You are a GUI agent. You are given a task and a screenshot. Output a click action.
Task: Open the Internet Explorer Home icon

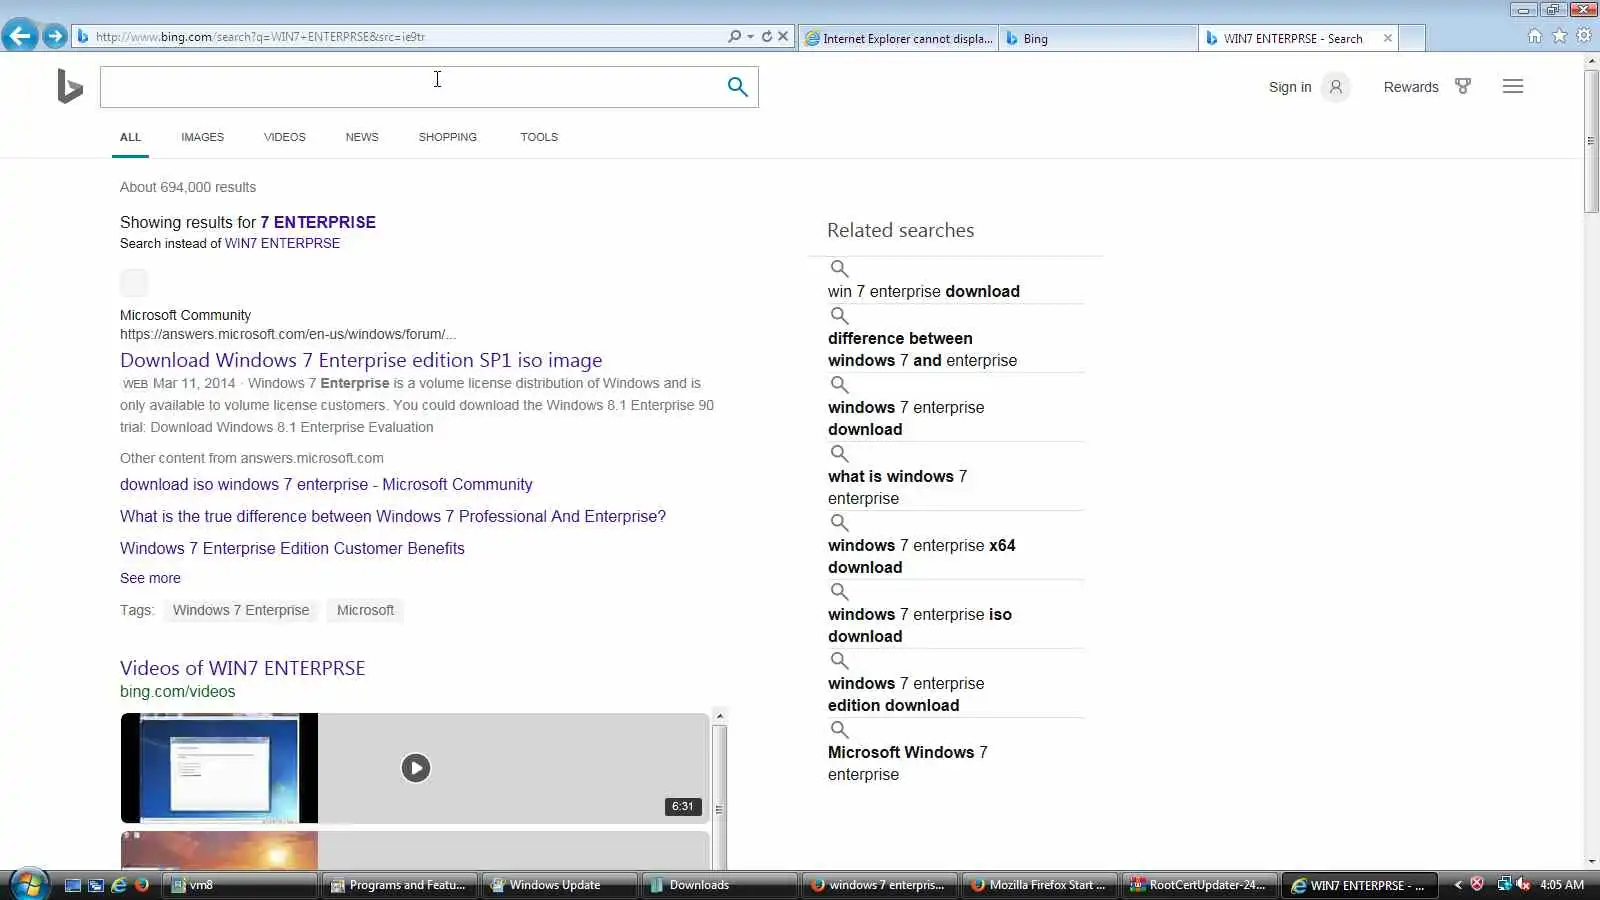pyautogui.click(x=1535, y=36)
